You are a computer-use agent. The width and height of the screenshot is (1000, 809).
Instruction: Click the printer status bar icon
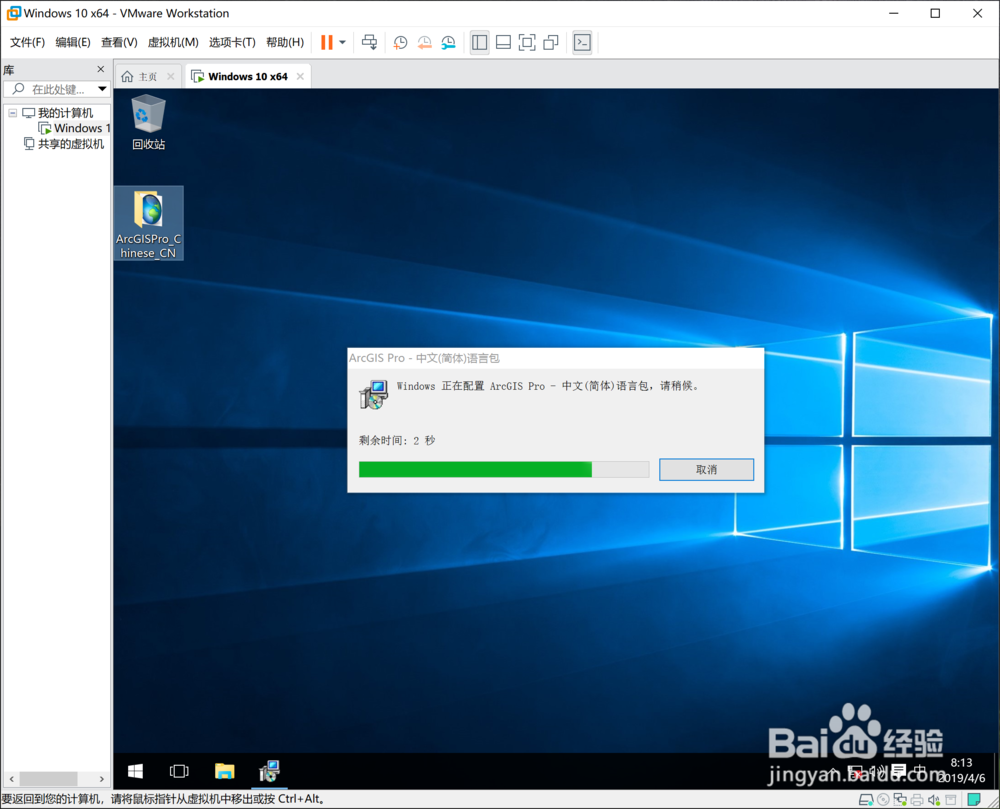[917, 799]
